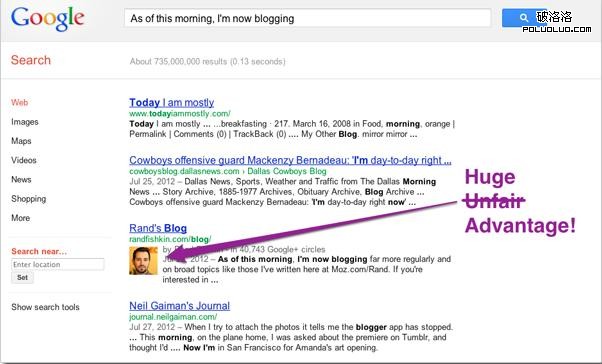The width and height of the screenshot is (602, 364).
Task: Click the Dallas Cowboys Blog breadcrumb
Action: (x=287, y=171)
